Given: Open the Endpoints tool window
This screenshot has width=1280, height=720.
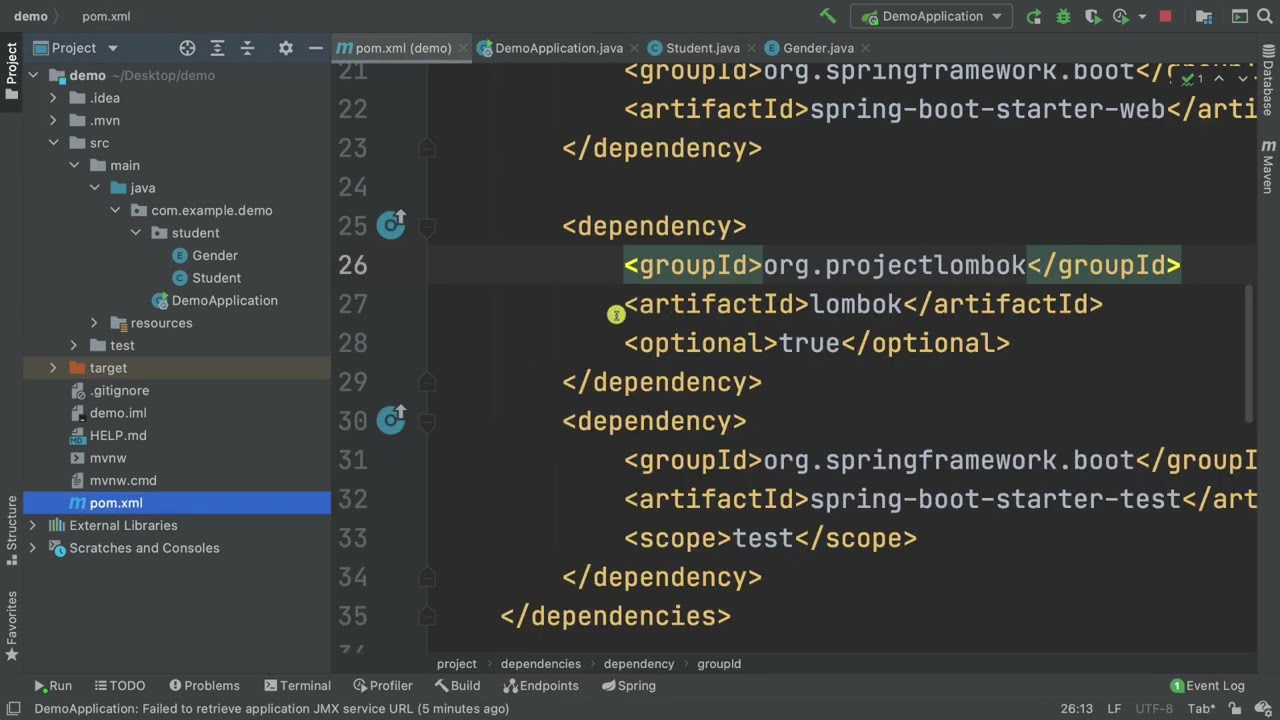Looking at the screenshot, I should click(540, 686).
